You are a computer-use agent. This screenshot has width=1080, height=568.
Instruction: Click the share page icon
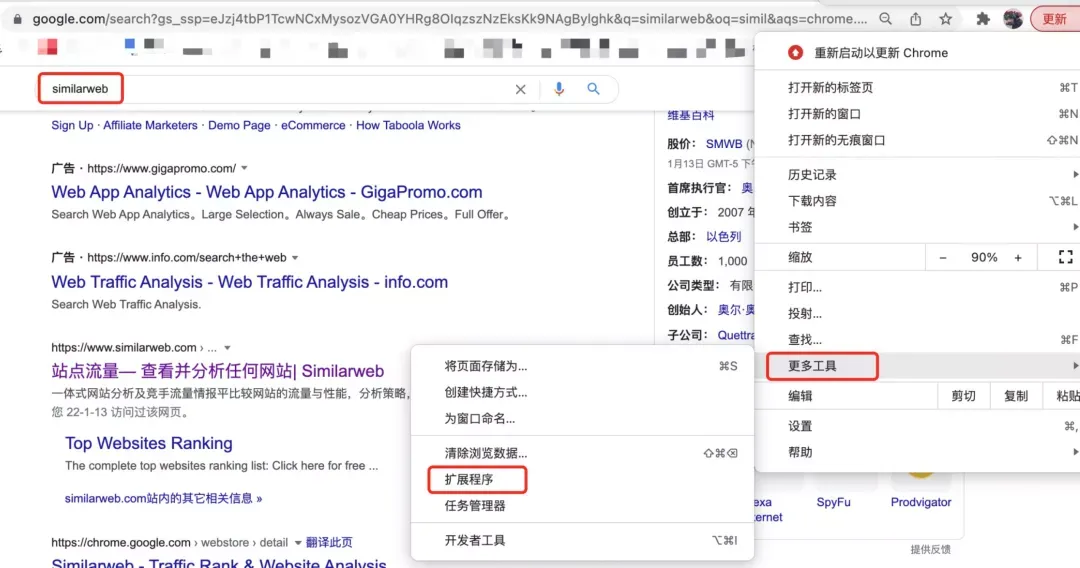coord(915,19)
